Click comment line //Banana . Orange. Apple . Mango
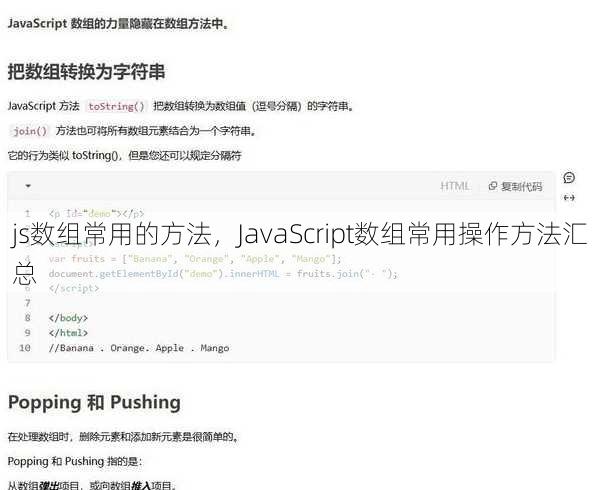Screen dimensions: 602x490 pos(139,348)
